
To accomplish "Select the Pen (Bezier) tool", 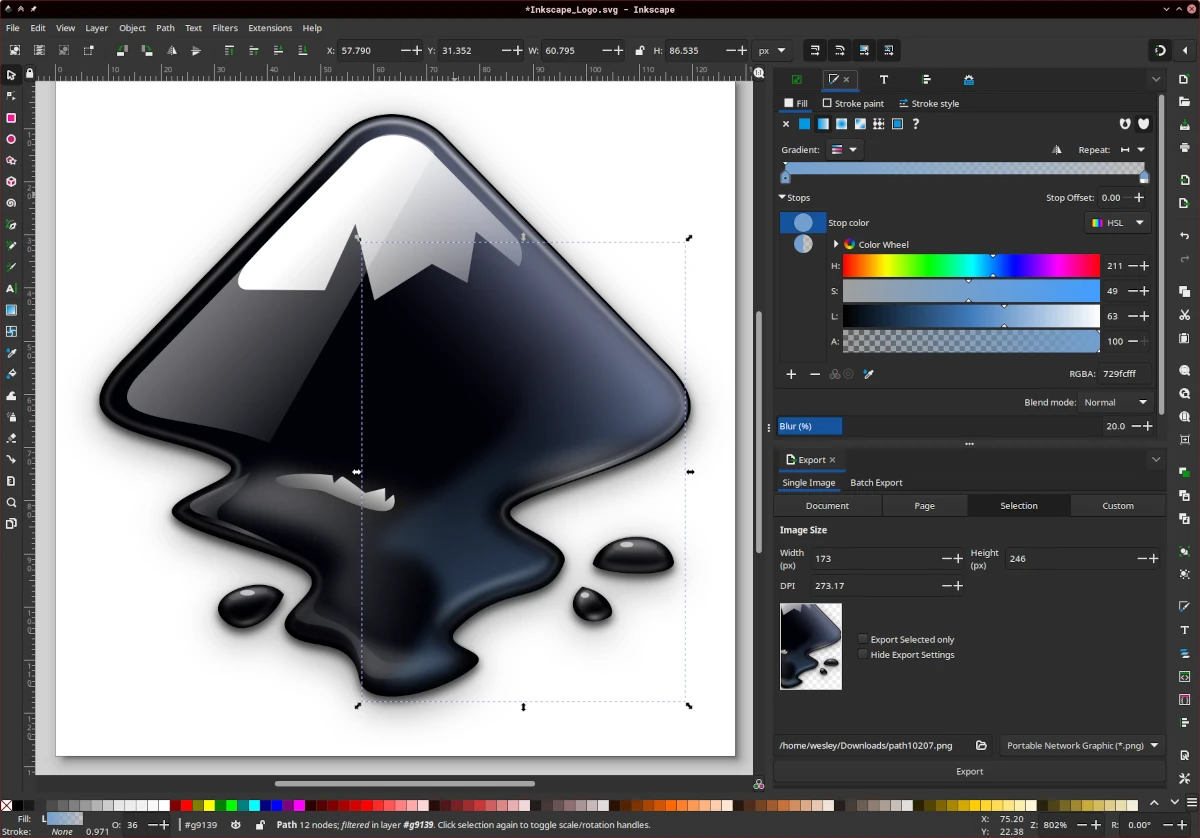I will coord(11,225).
